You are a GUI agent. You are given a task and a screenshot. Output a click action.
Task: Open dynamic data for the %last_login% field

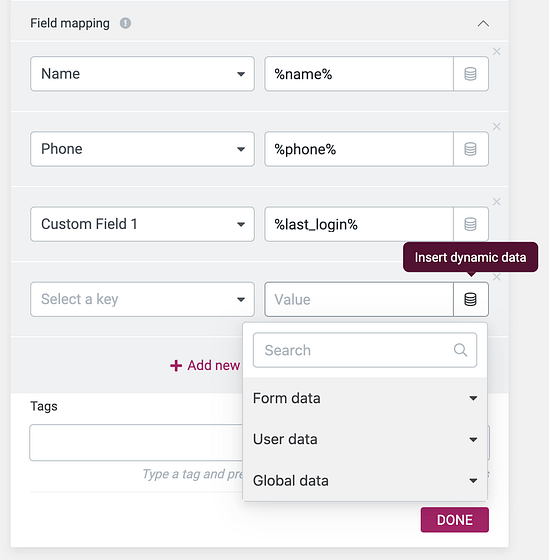[470, 224]
